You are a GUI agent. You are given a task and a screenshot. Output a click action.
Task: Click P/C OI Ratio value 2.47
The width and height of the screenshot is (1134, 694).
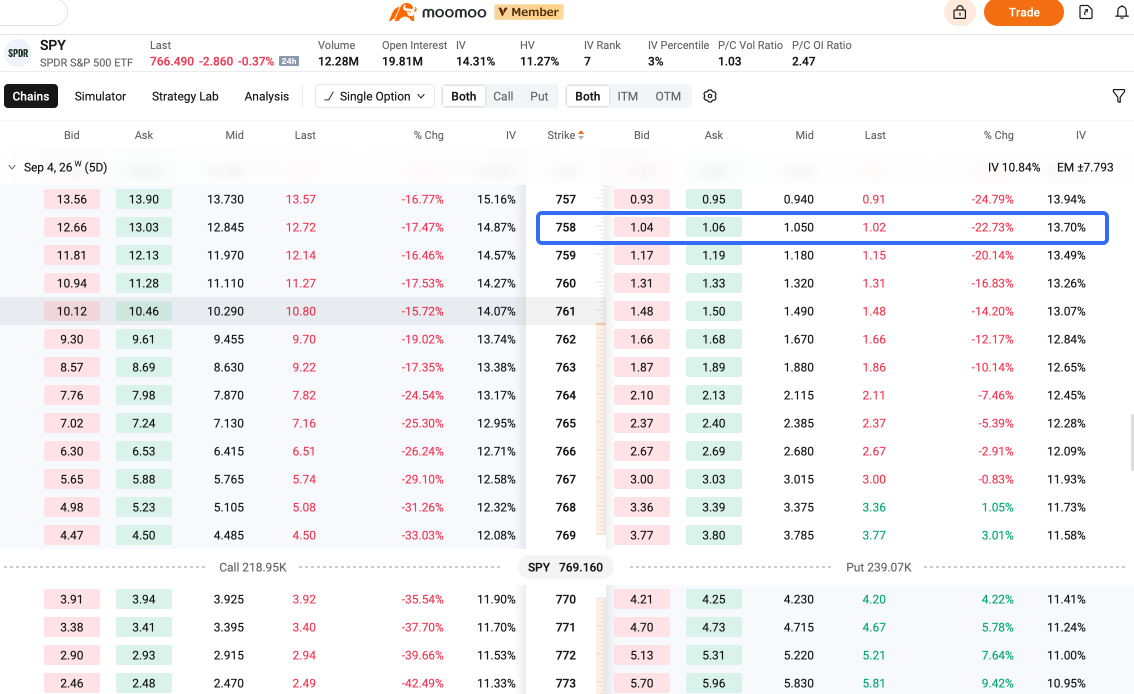[803, 61]
